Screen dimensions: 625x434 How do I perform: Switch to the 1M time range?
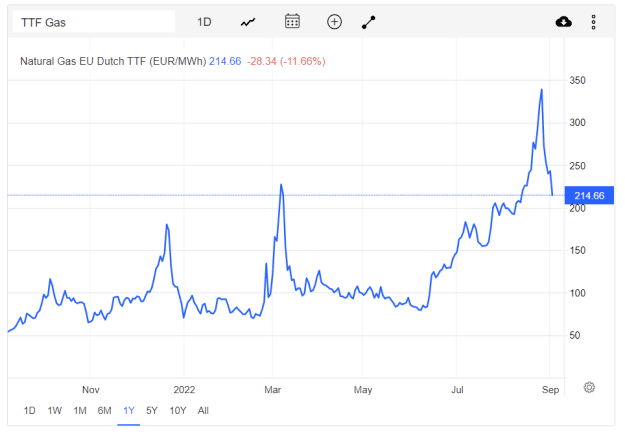[x=80, y=410]
